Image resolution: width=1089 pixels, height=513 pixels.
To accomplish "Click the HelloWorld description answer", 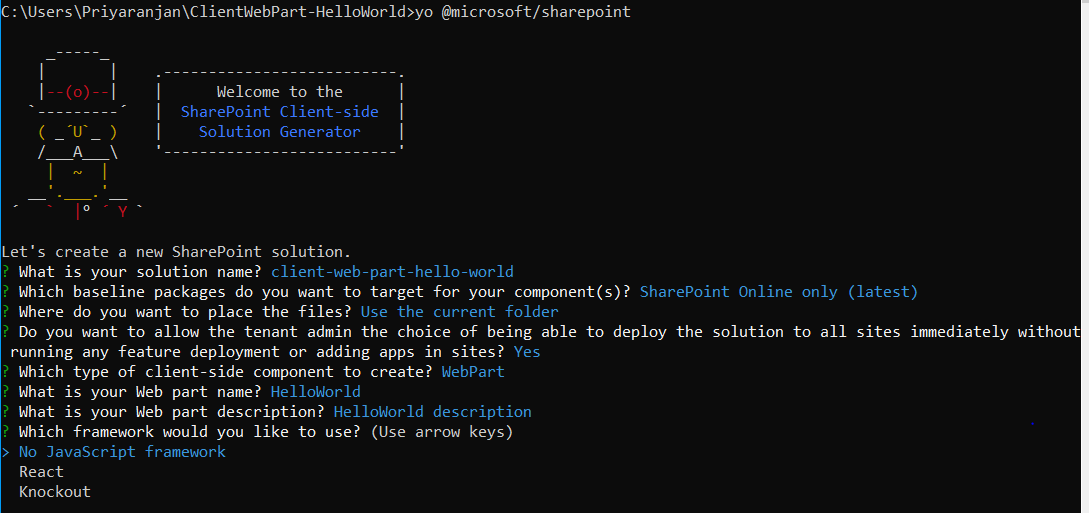I will tap(433, 412).
